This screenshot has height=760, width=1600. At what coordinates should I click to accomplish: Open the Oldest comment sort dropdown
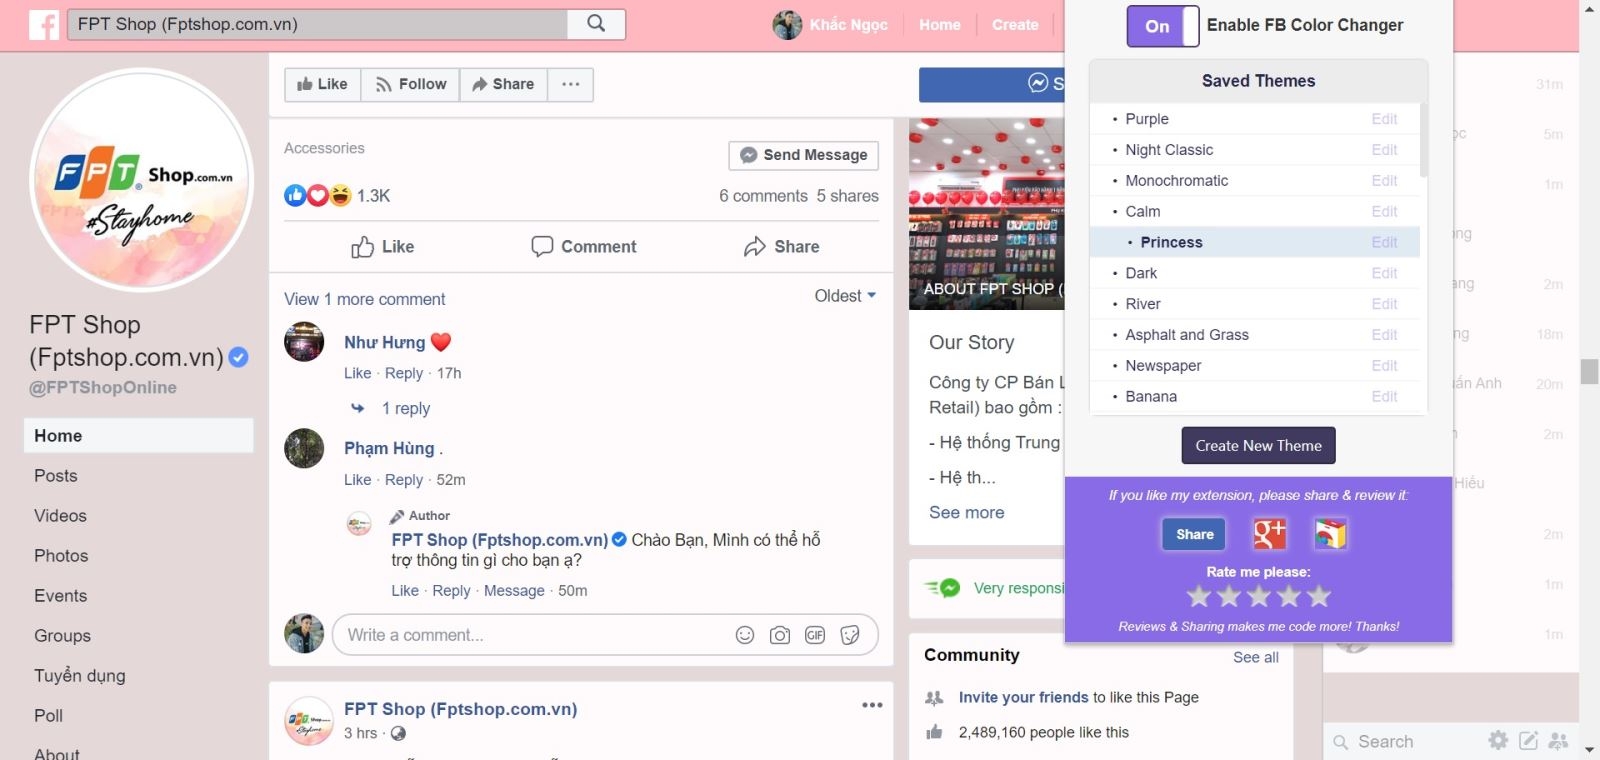845,296
